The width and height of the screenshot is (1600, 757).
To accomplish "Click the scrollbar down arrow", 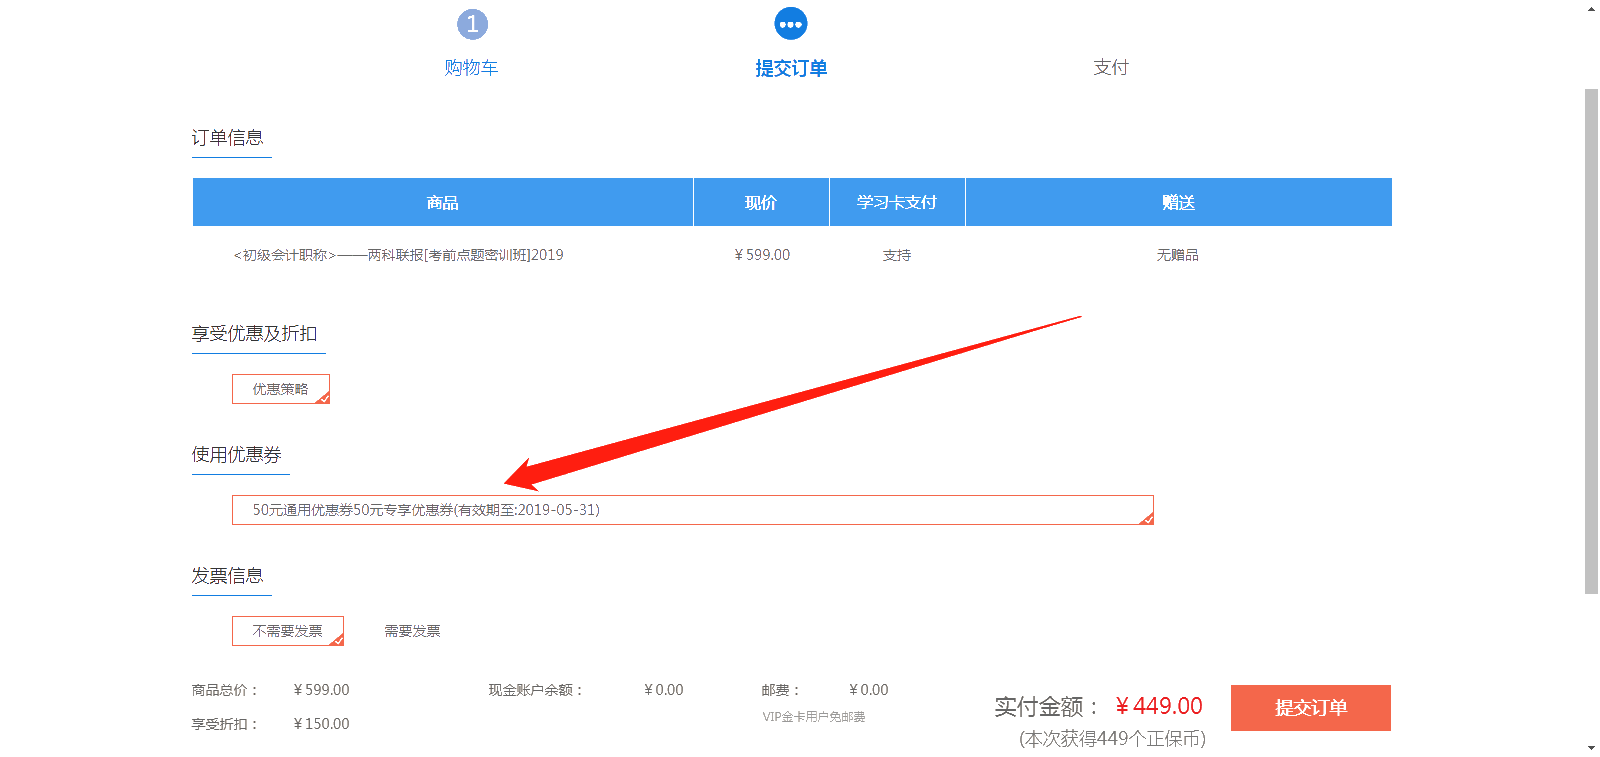I will point(1591,748).
